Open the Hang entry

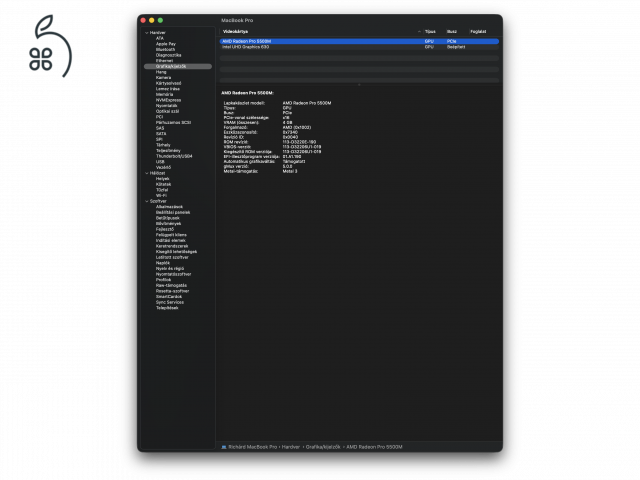tap(161, 72)
